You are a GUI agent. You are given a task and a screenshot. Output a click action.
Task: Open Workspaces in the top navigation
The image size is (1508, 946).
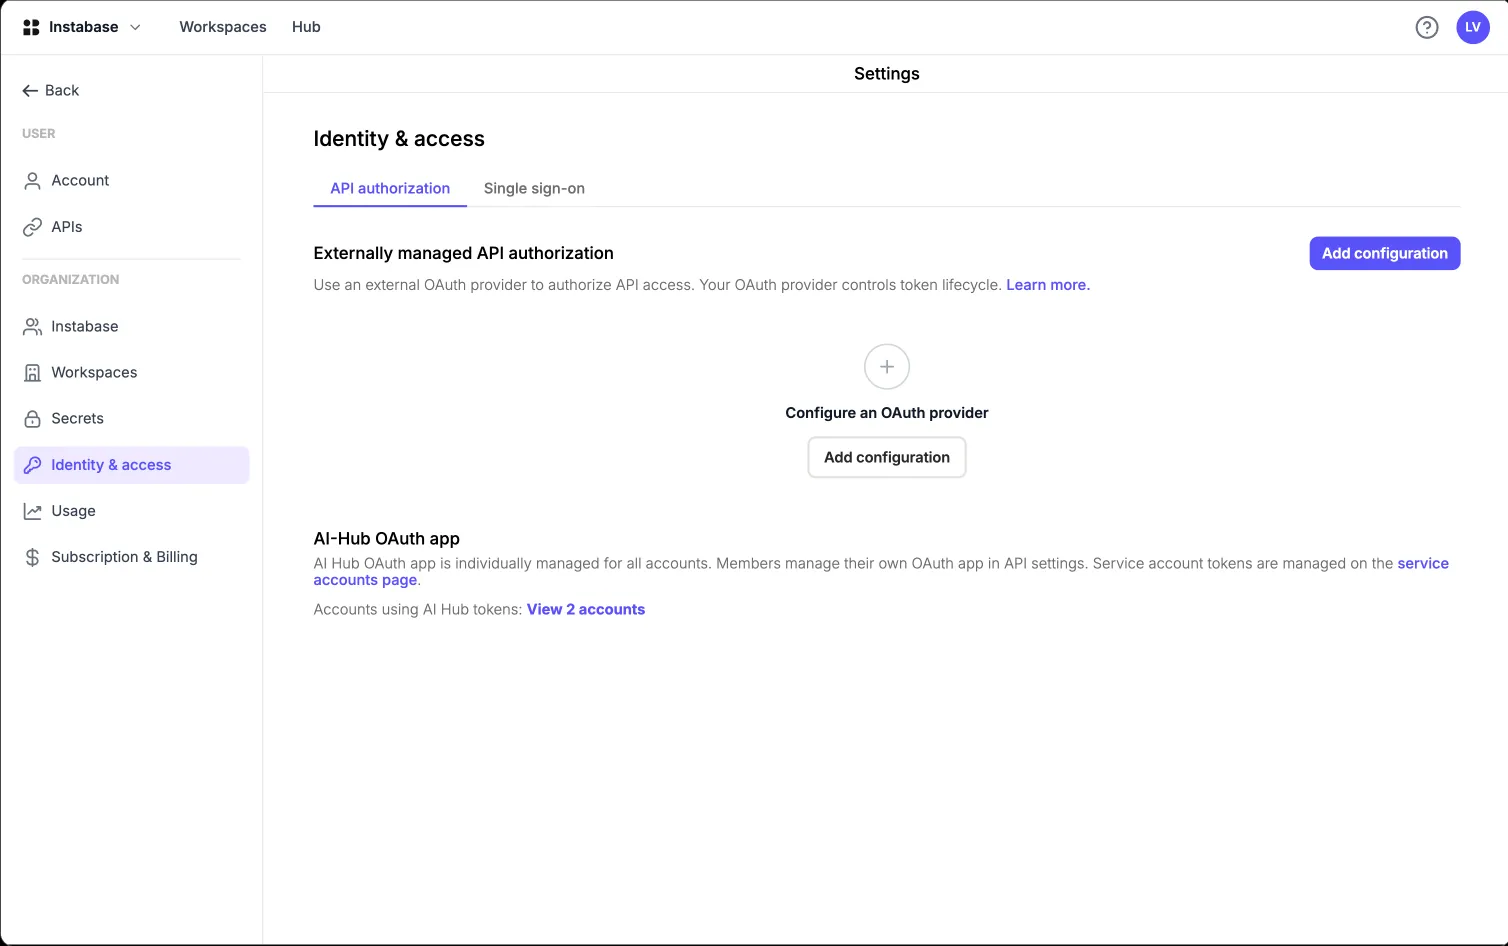[x=223, y=27]
